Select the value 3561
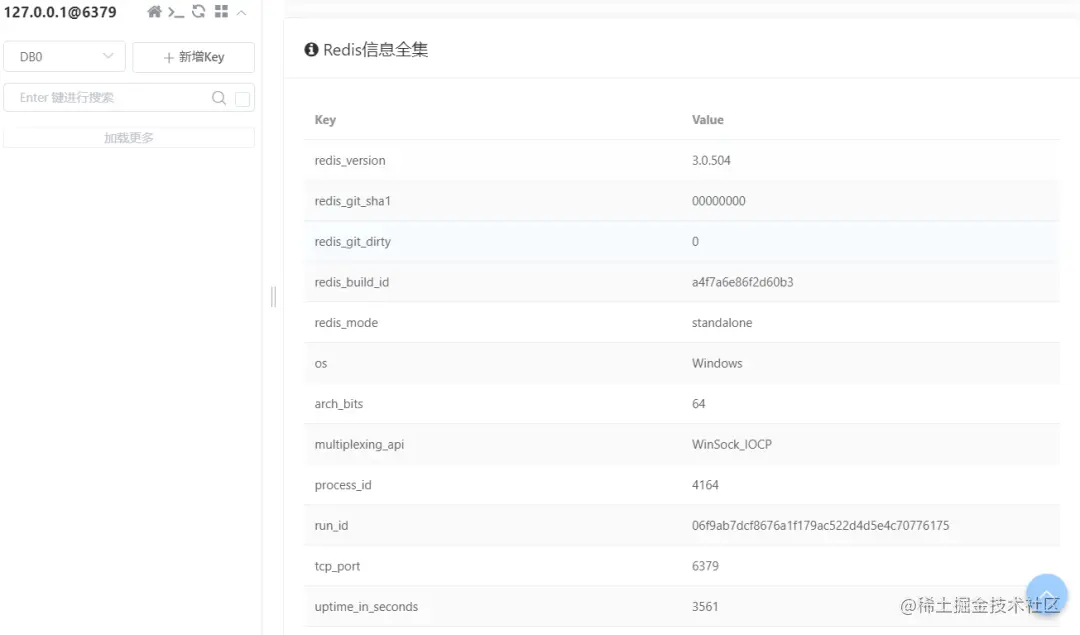1080x635 pixels. (705, 607)
